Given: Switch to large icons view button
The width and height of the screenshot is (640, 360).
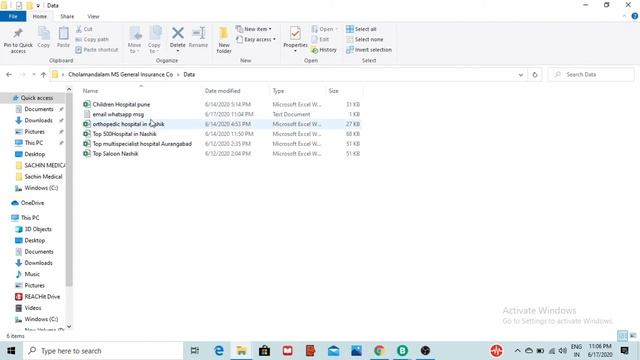Looking at the screenshot, I should tap(633, 336).
